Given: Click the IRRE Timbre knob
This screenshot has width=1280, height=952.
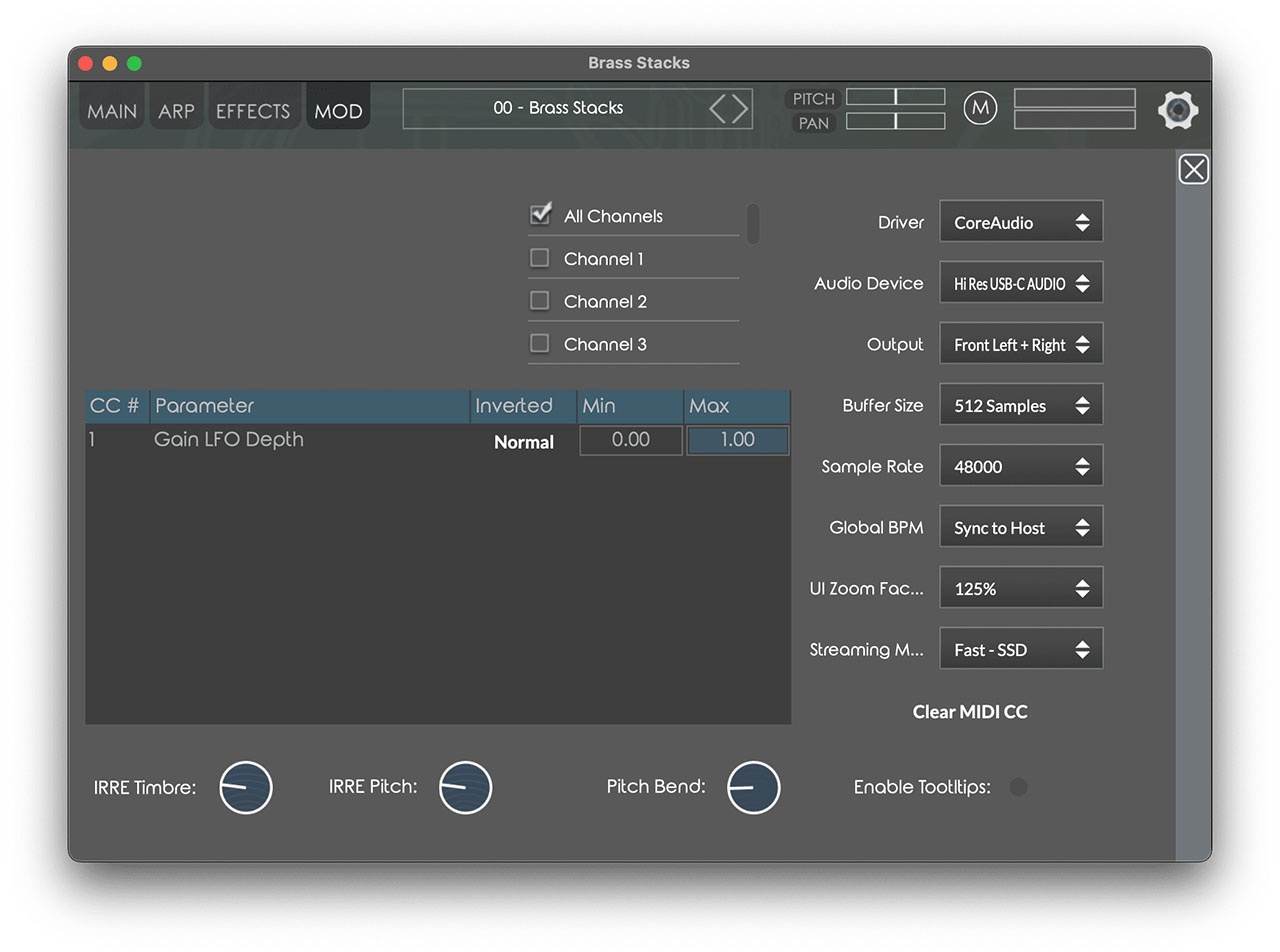Looking at the screenshot, I should click(246, 787).
